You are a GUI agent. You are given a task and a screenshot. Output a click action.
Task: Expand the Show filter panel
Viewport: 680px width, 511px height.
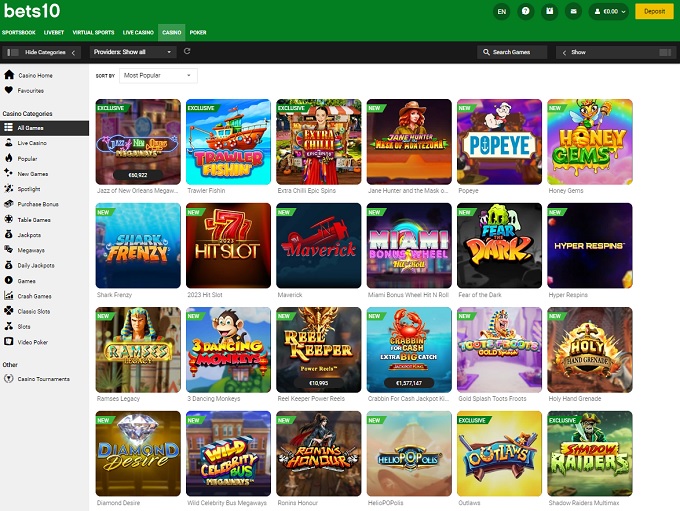tap(615, 52)
